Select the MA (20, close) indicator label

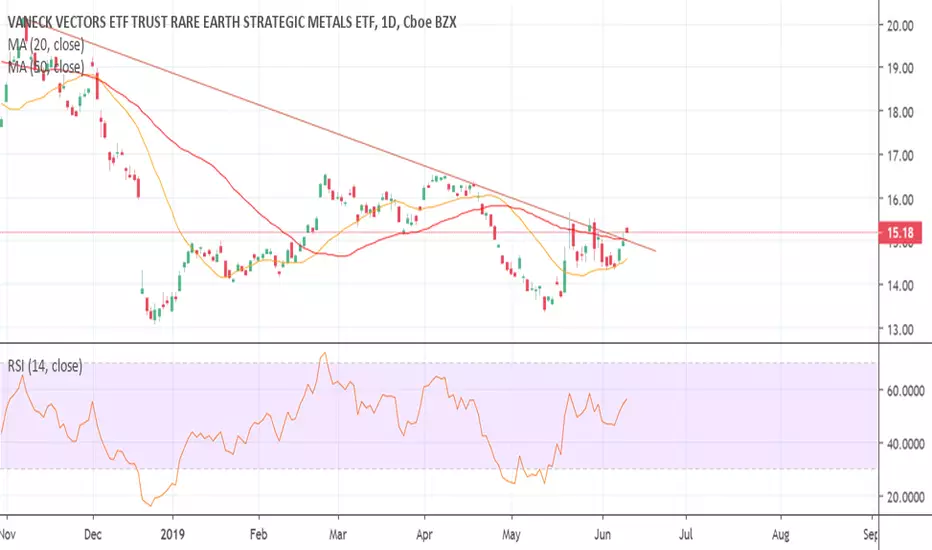click(46, 45)
